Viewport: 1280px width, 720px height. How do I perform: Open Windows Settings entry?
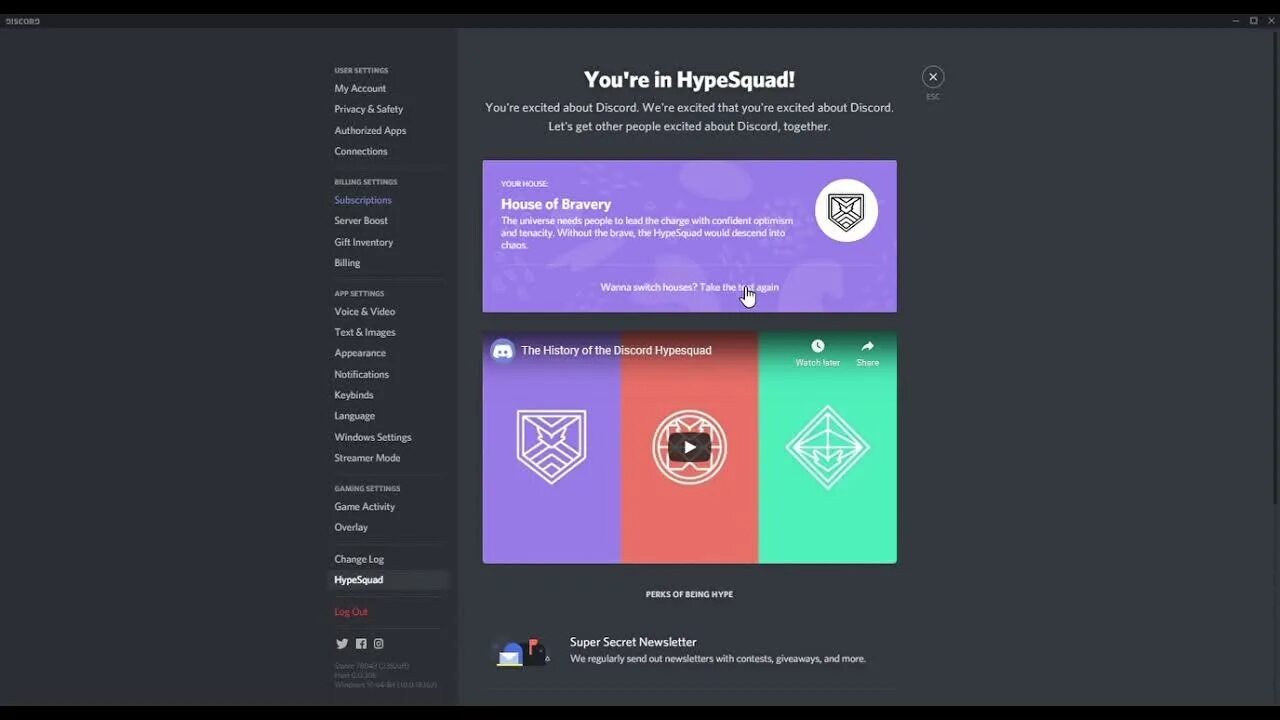(372, 437)
